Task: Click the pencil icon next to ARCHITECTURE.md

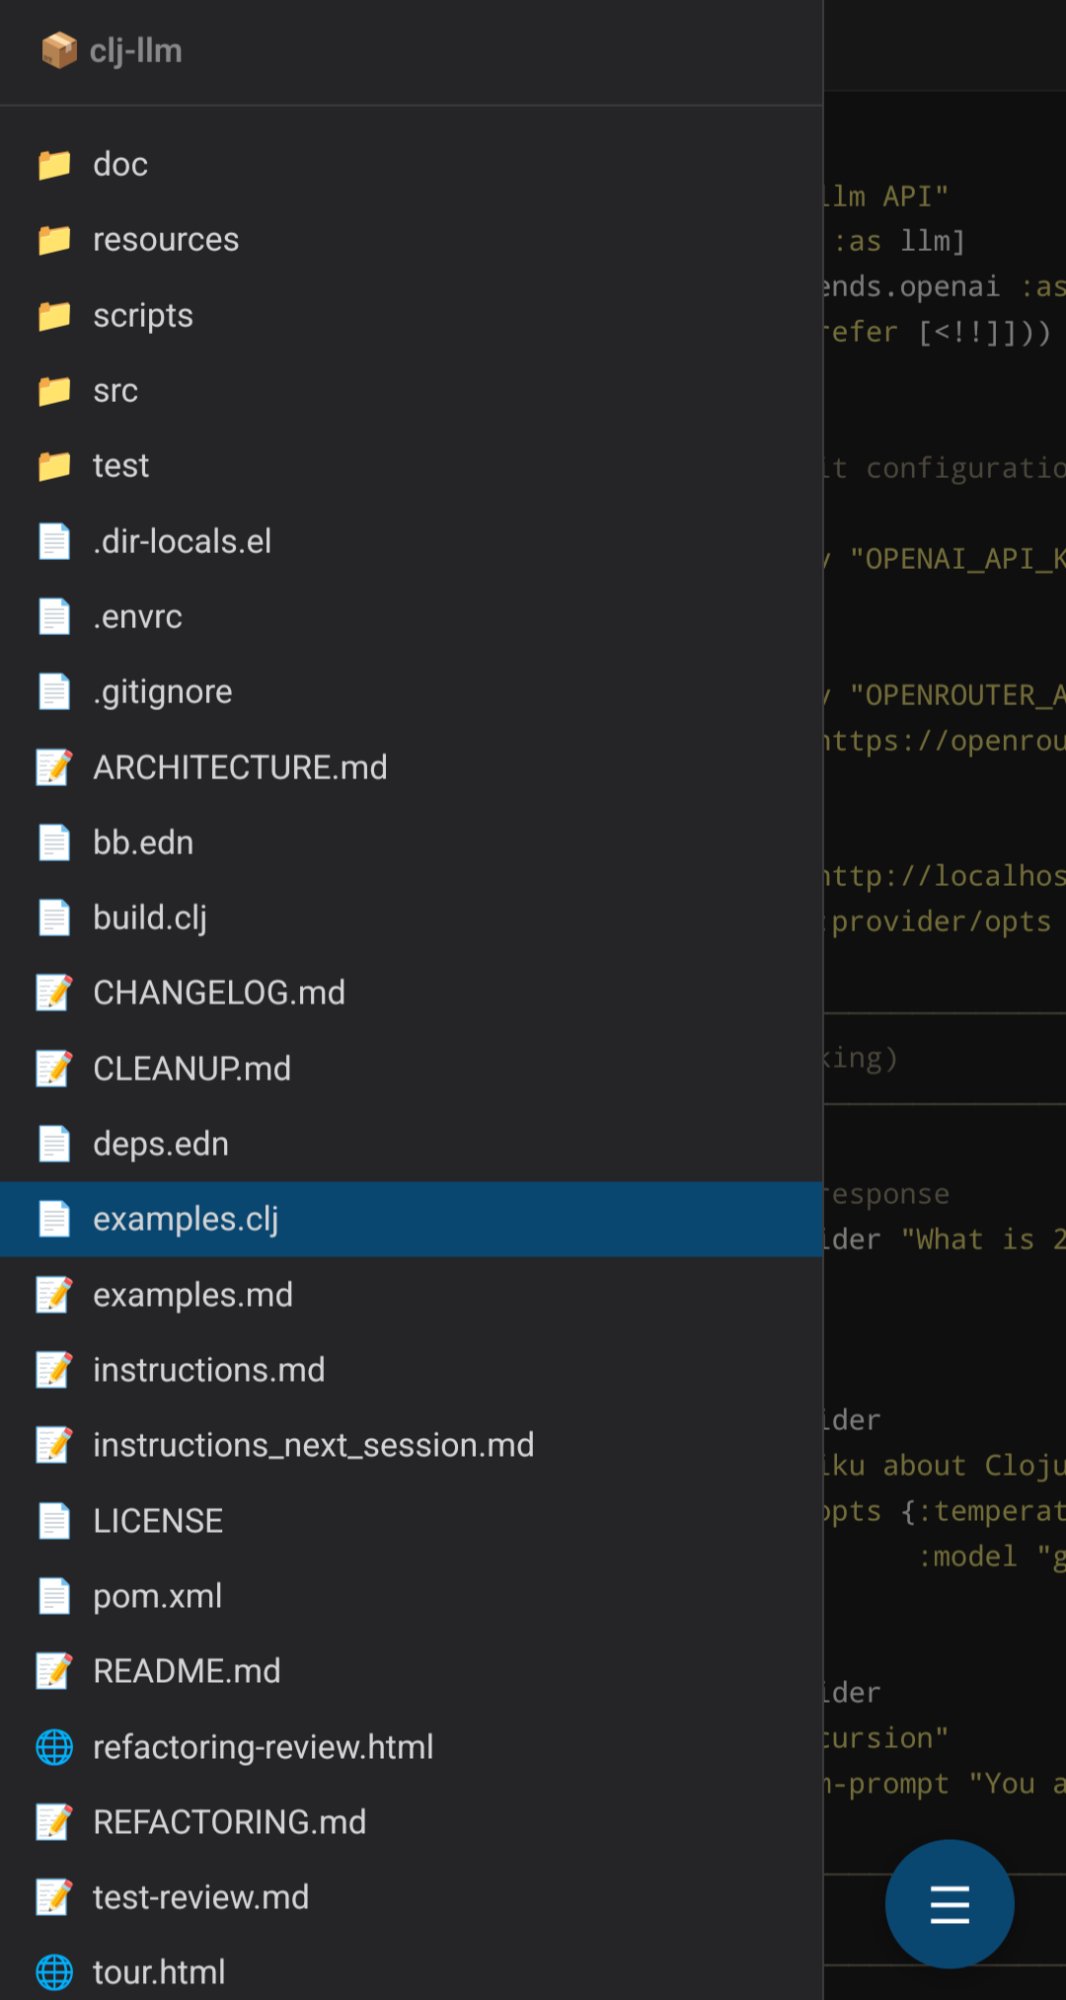Action: point(54,767)
